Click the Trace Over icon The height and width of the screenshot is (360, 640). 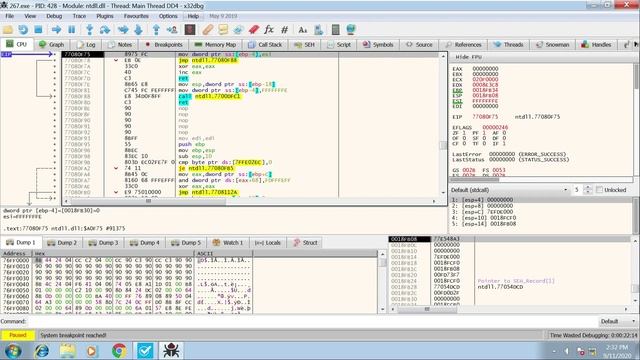(138, 29)
